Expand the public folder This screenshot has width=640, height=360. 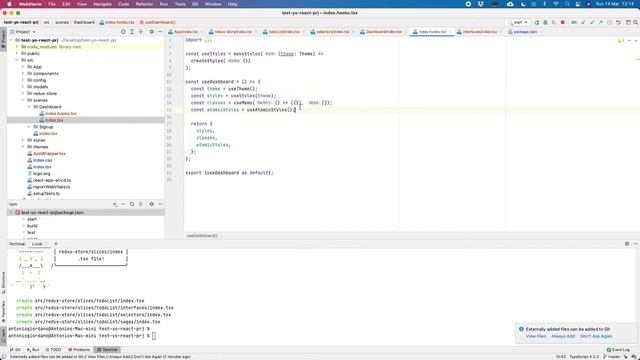point(17,53)
